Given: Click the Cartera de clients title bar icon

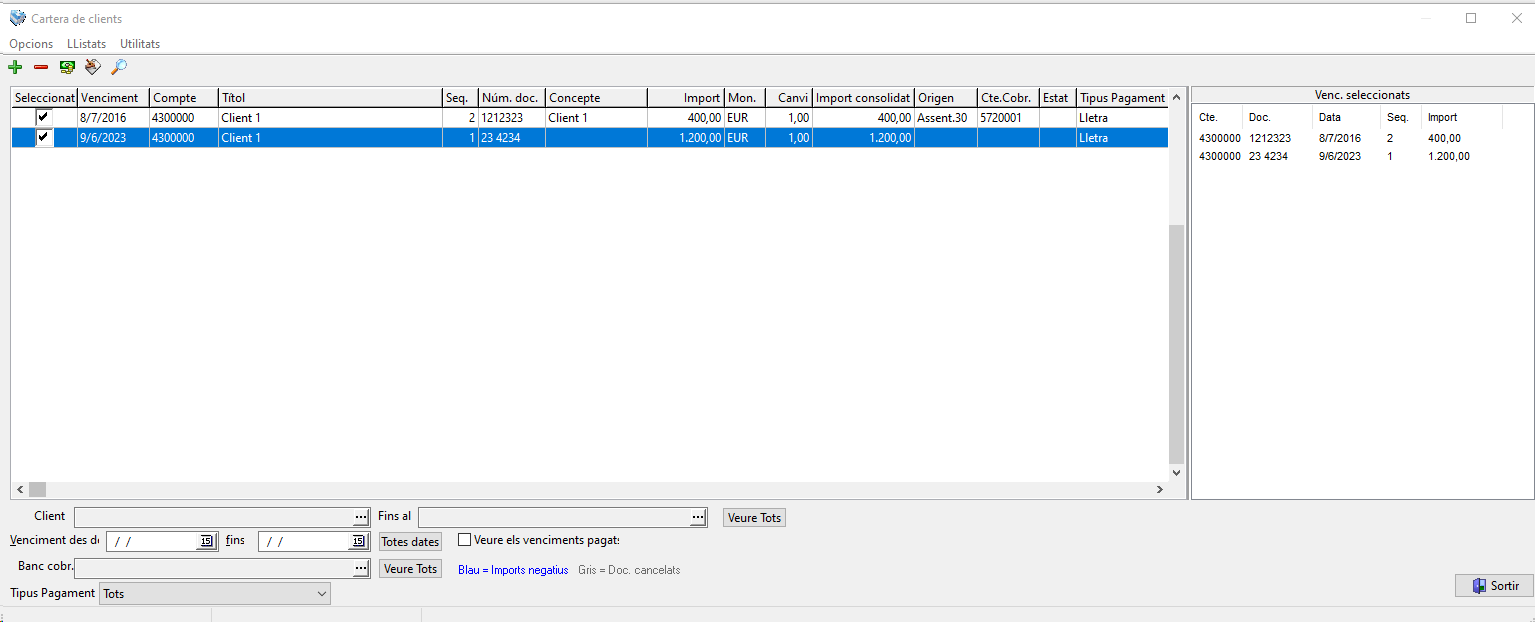Looking at the screenshot, I should 17,18.
